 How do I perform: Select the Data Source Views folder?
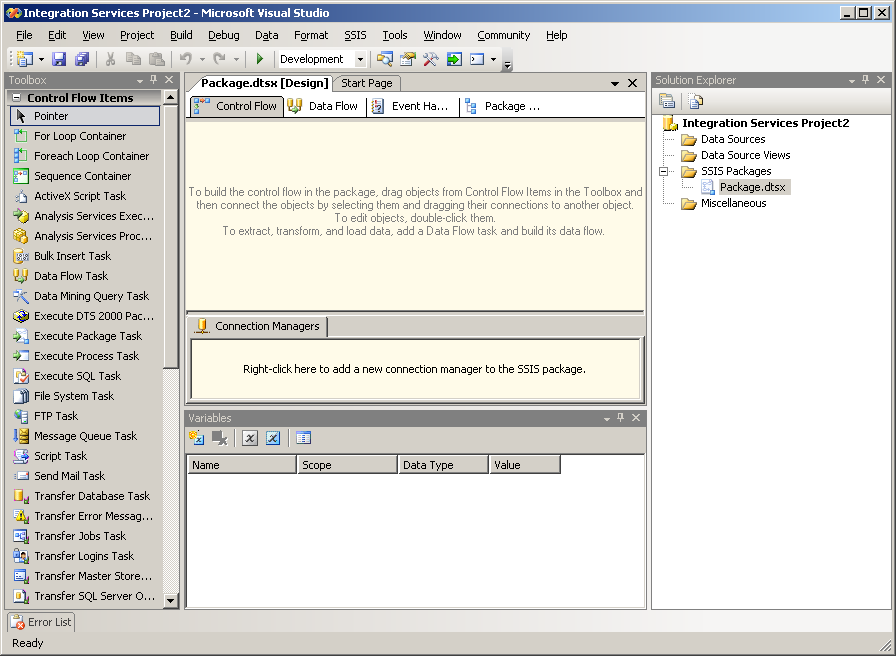745,155
